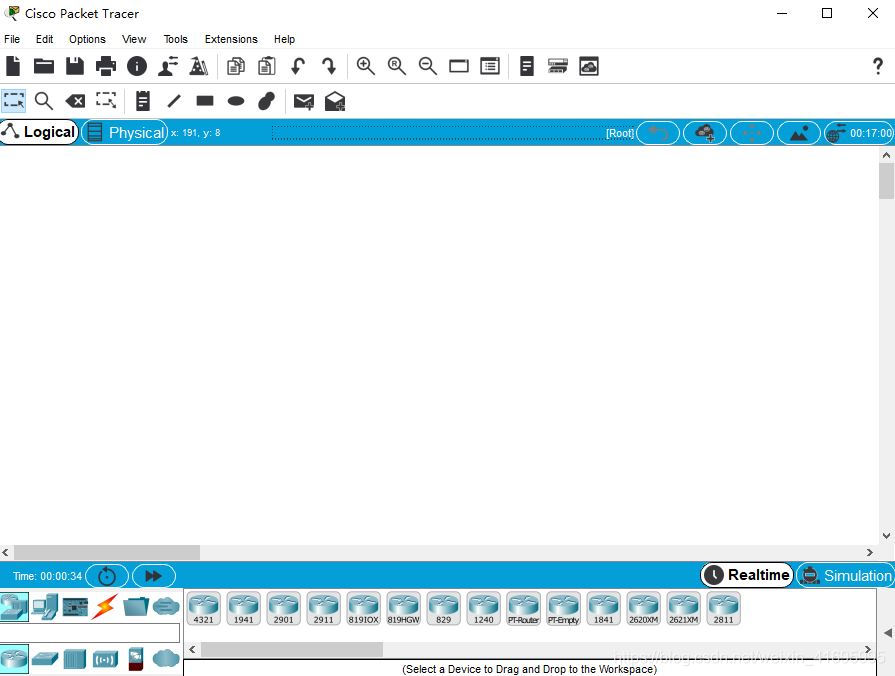Expand side panel collapse arrow

[888, 633]
